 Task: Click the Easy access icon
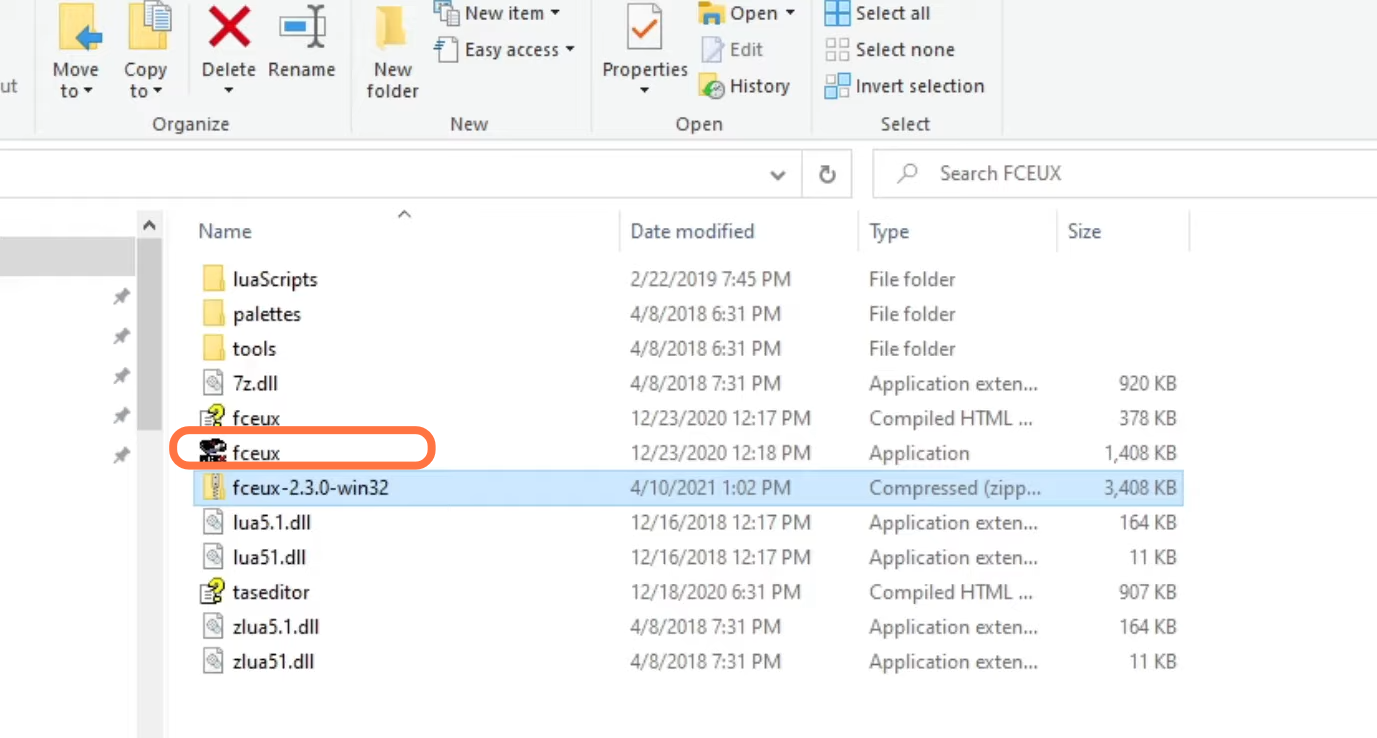tap(446, 49)
